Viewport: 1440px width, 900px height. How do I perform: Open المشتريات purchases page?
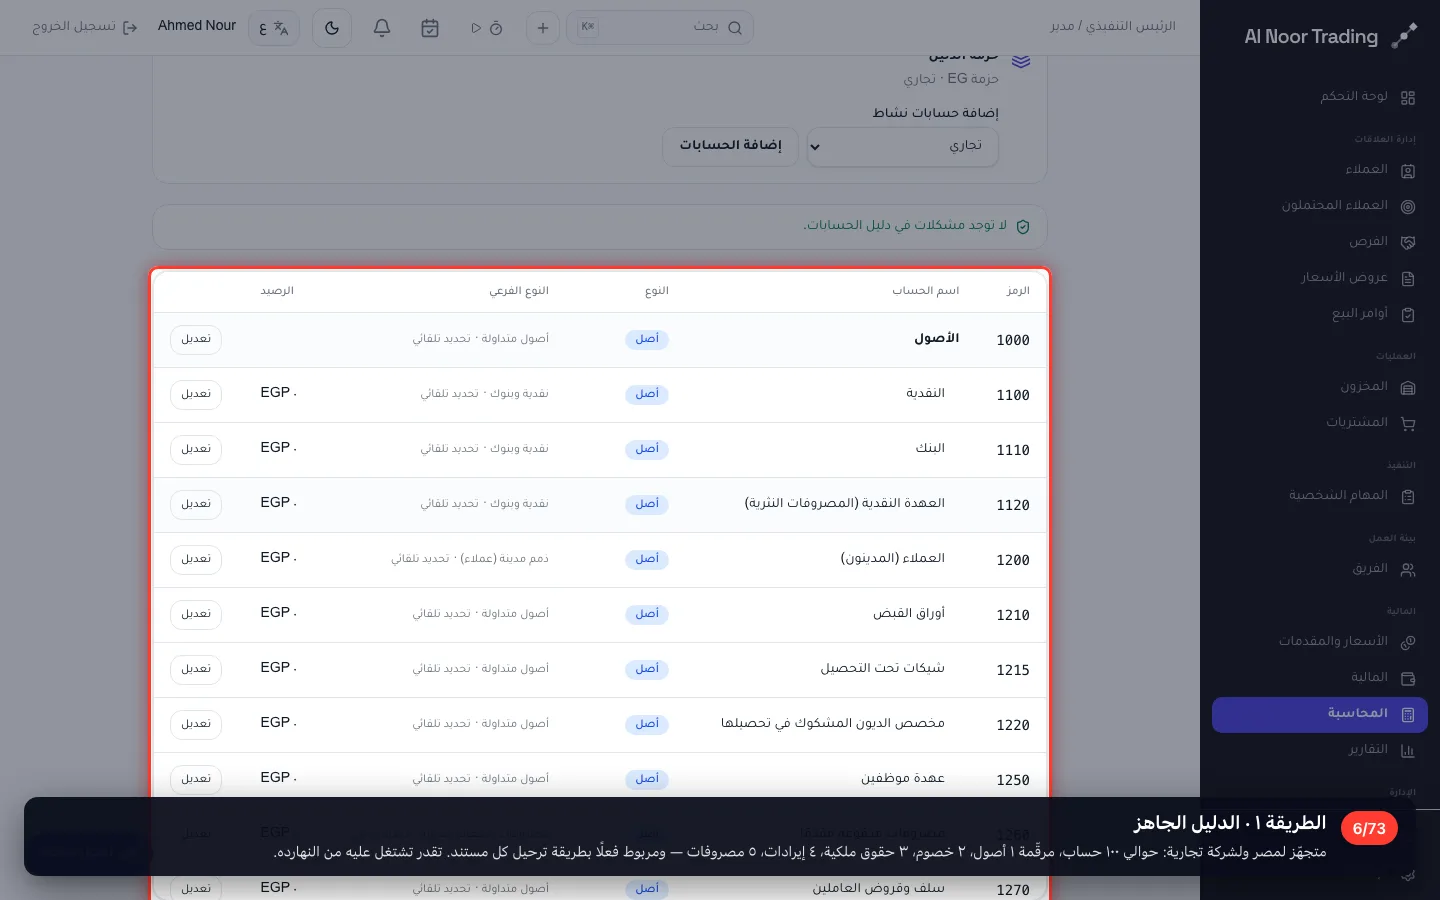[x=1320, y=423]
